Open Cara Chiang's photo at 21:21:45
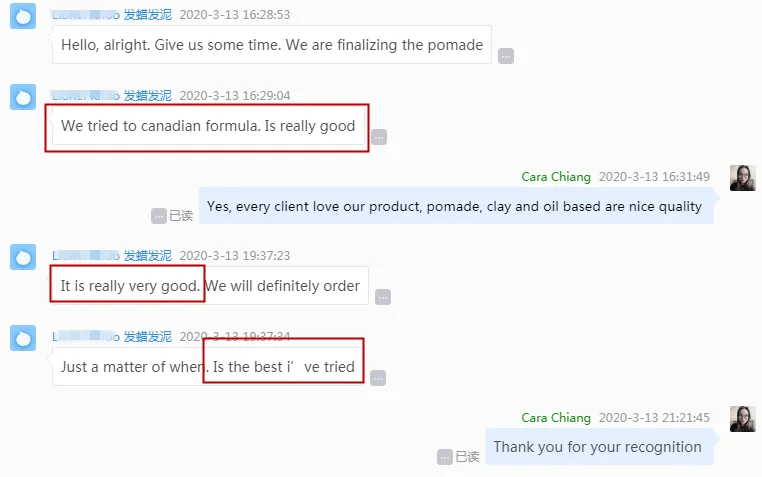Screen dimensions: 762x477 click(x=742, y=419)
